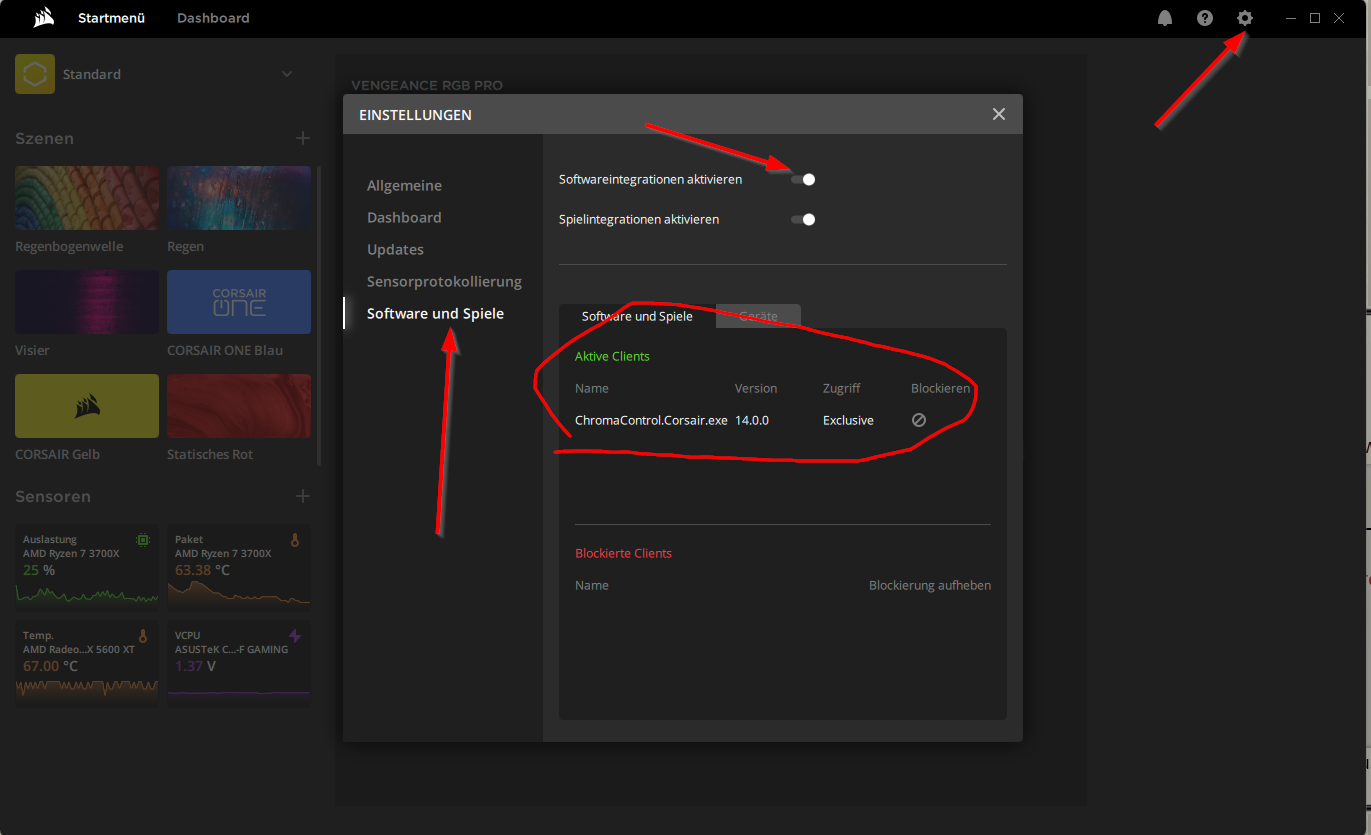Click the Corsair sails logo

point(43,18)
